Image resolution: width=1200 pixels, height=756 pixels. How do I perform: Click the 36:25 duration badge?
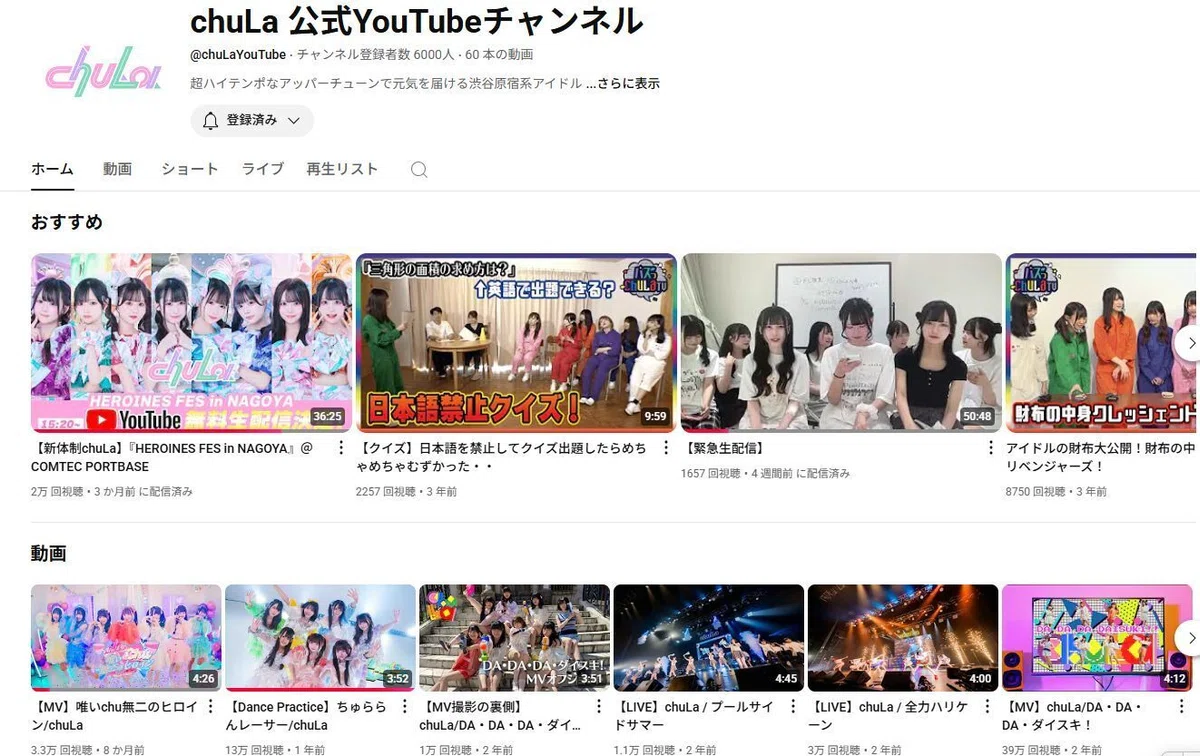(x=327, y=416)
